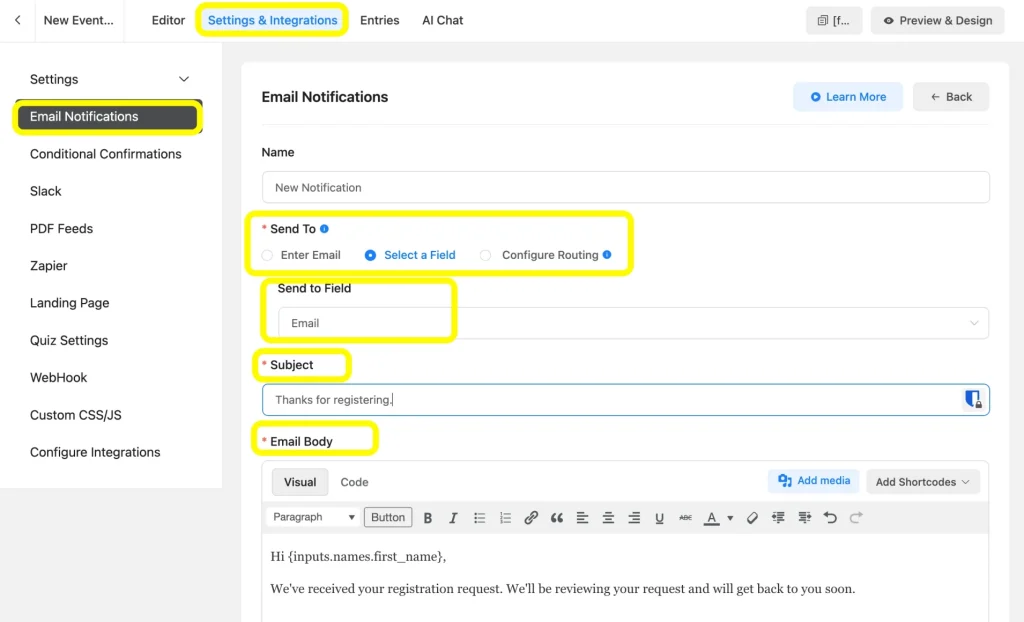Screen dimensions: 1024x622
Task: Increase indent in editor toolbar
Action: pos(805,517)
